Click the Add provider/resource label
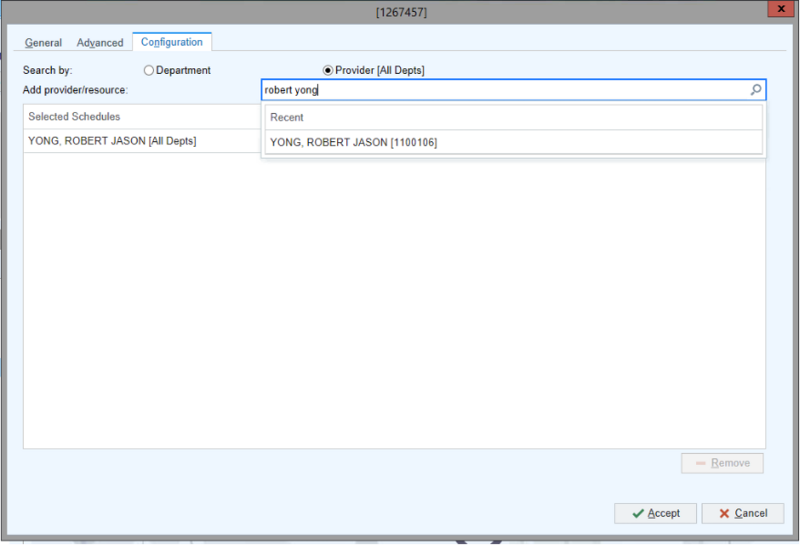Viewport: 800px width, 545px height. click(75, 90)
